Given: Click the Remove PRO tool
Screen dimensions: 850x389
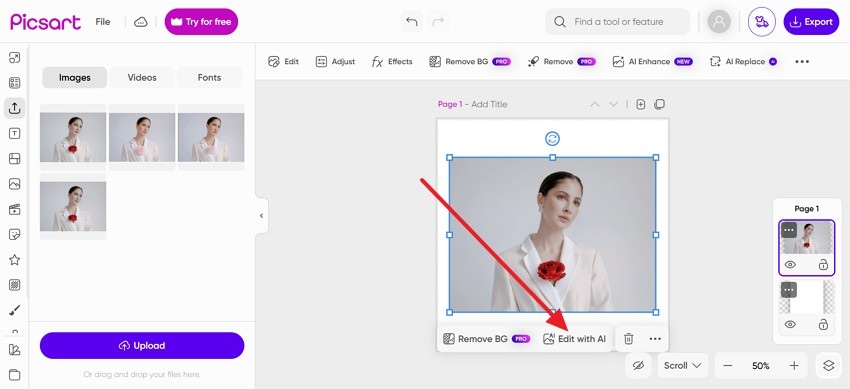Looking at the screenshot, I should tap(561, 62).
